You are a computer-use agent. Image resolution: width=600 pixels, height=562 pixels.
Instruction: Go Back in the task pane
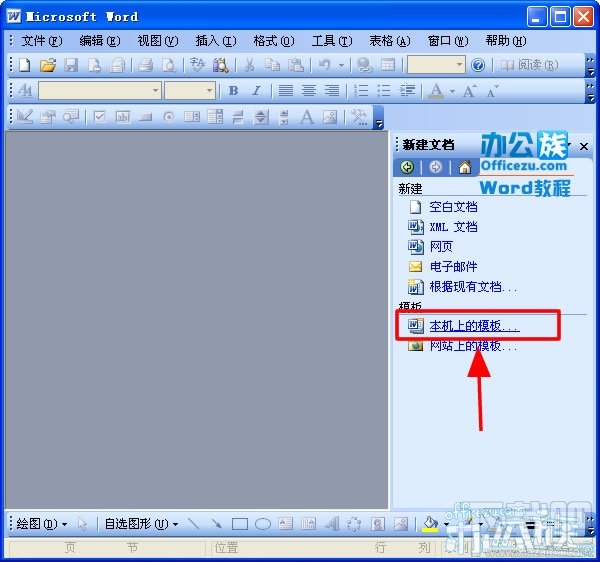(407, 167)
